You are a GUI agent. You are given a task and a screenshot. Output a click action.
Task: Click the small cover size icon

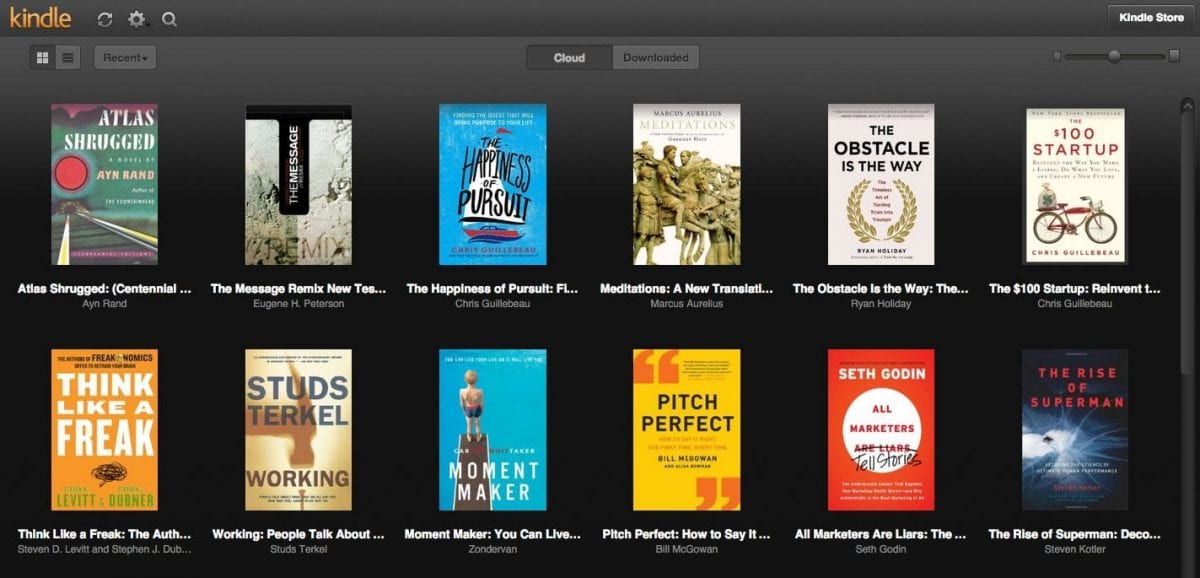click(1057, 57)
